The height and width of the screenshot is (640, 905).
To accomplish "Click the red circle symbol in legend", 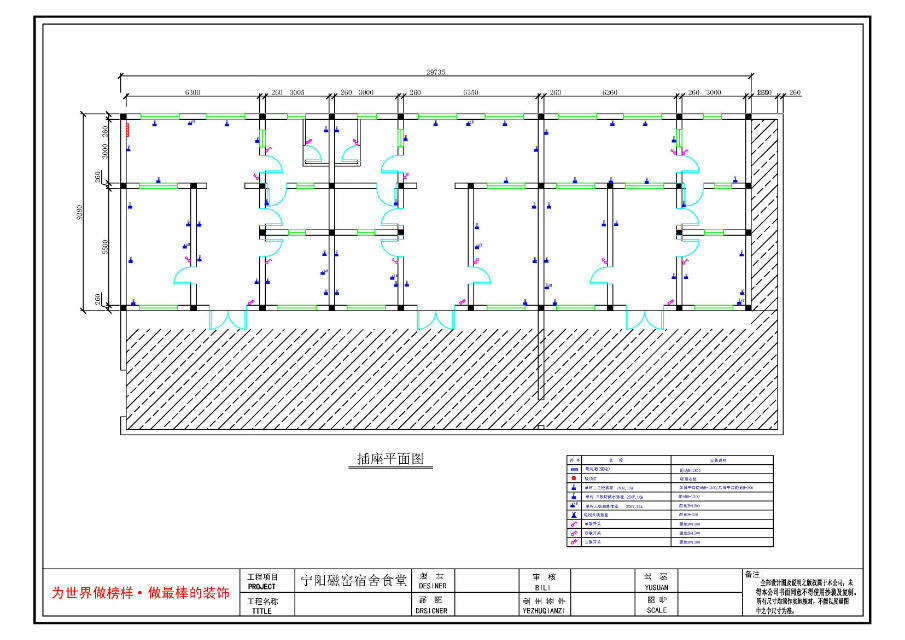I will 573,478.
